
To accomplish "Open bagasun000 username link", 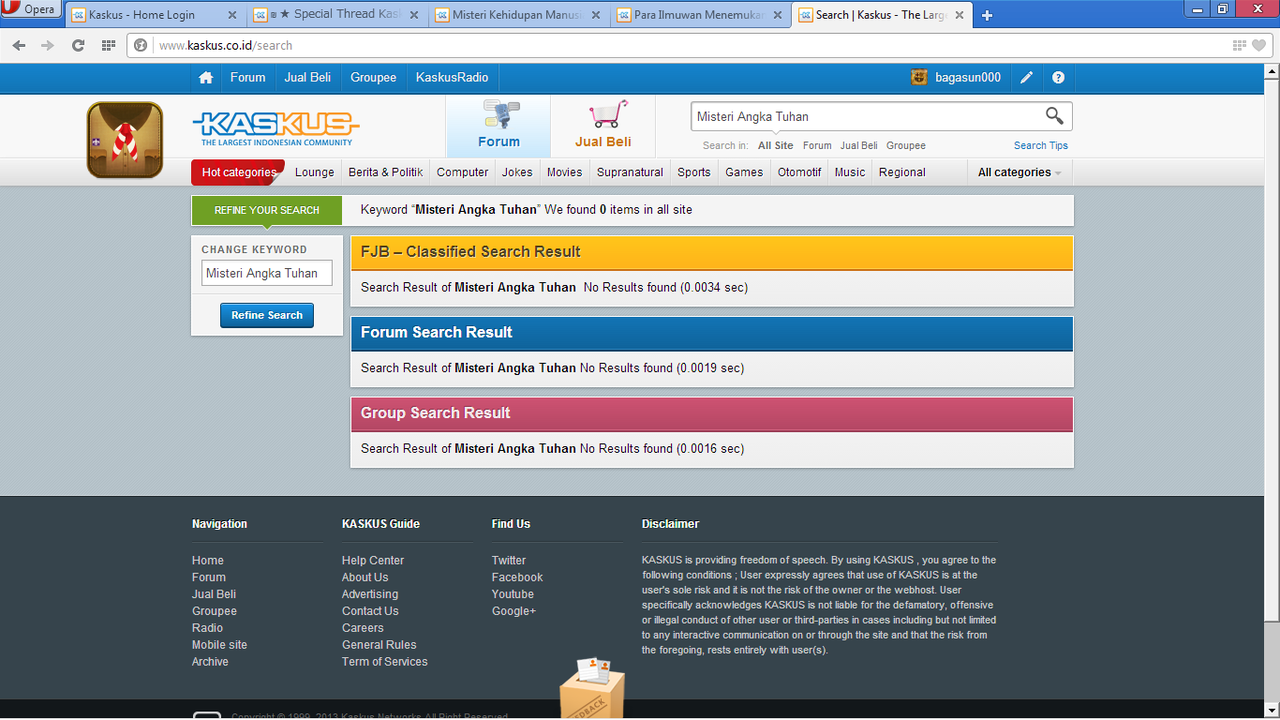I will pyautogui.click(x=968, y=77).
